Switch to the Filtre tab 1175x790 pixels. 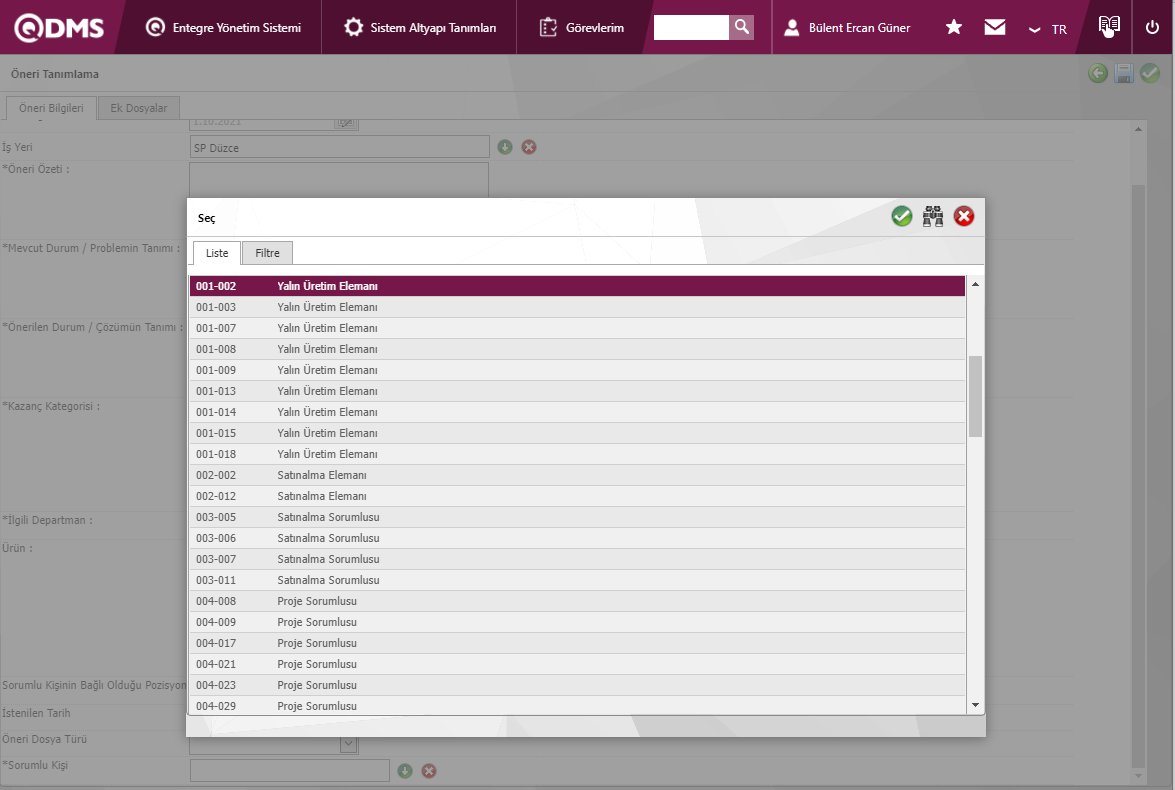point(267,253)
